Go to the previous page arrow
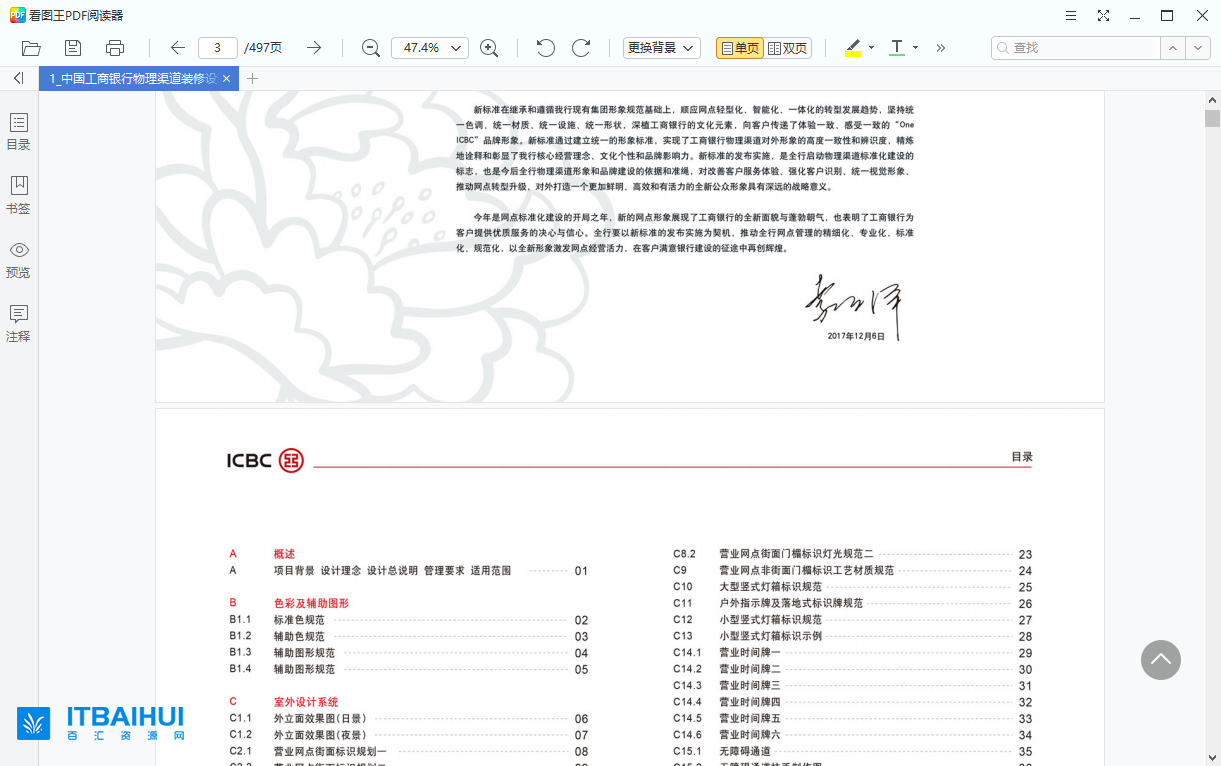The height and width of the screenshot is (766, 1221). tap(178, 48)
